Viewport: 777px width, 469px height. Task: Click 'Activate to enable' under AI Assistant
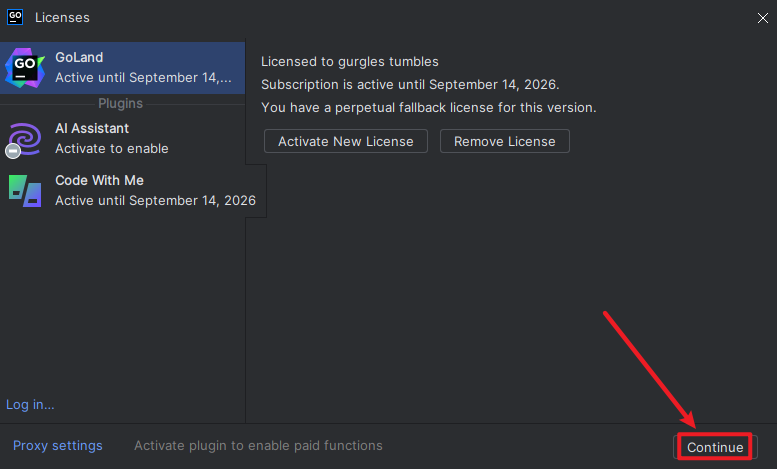[x=112, y=149]
